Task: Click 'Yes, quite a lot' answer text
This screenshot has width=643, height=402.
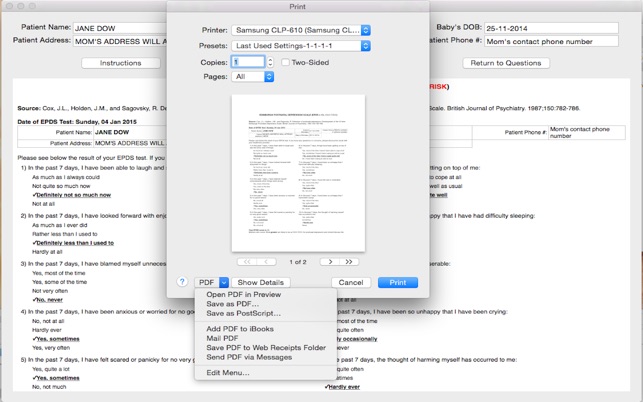Action: [51, 369]
